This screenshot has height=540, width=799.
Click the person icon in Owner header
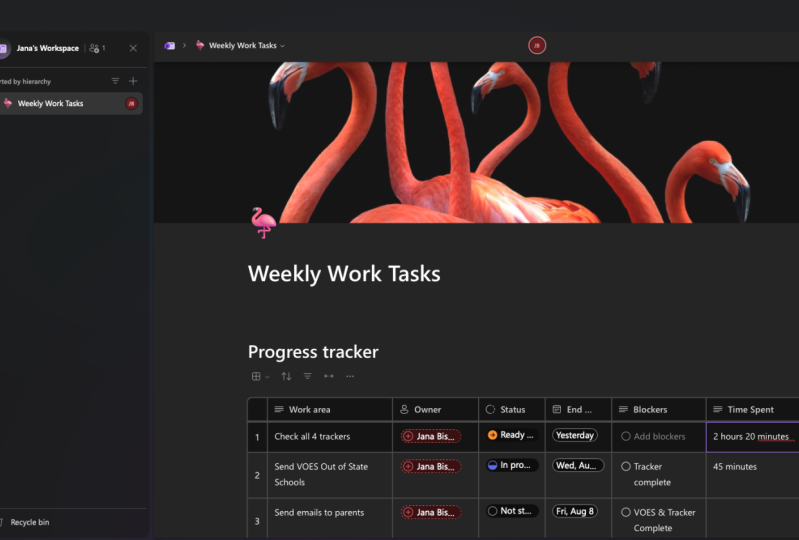(404, 410)
